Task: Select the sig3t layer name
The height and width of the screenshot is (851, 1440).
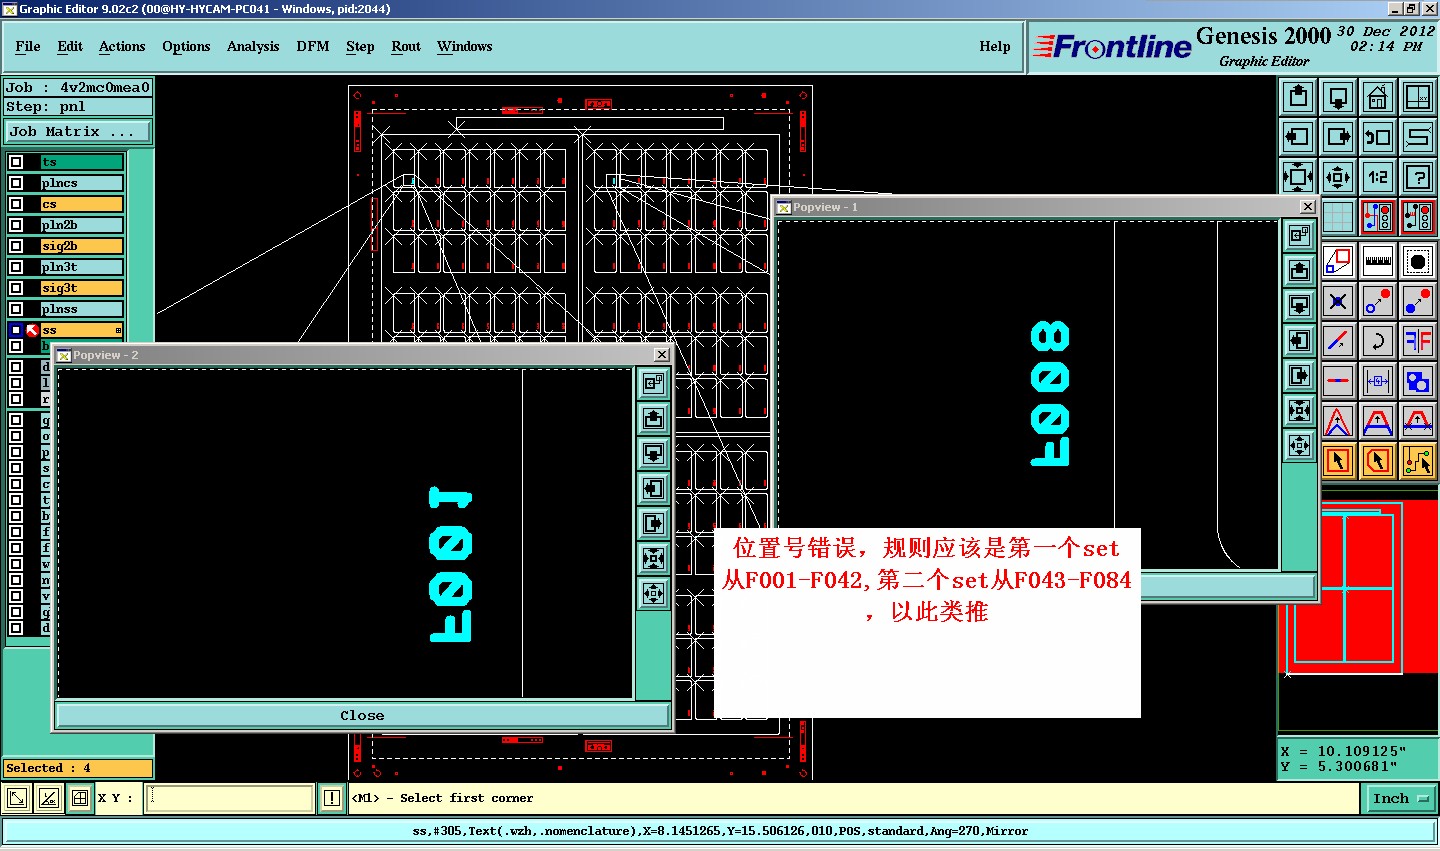Action: click(82, 288)
